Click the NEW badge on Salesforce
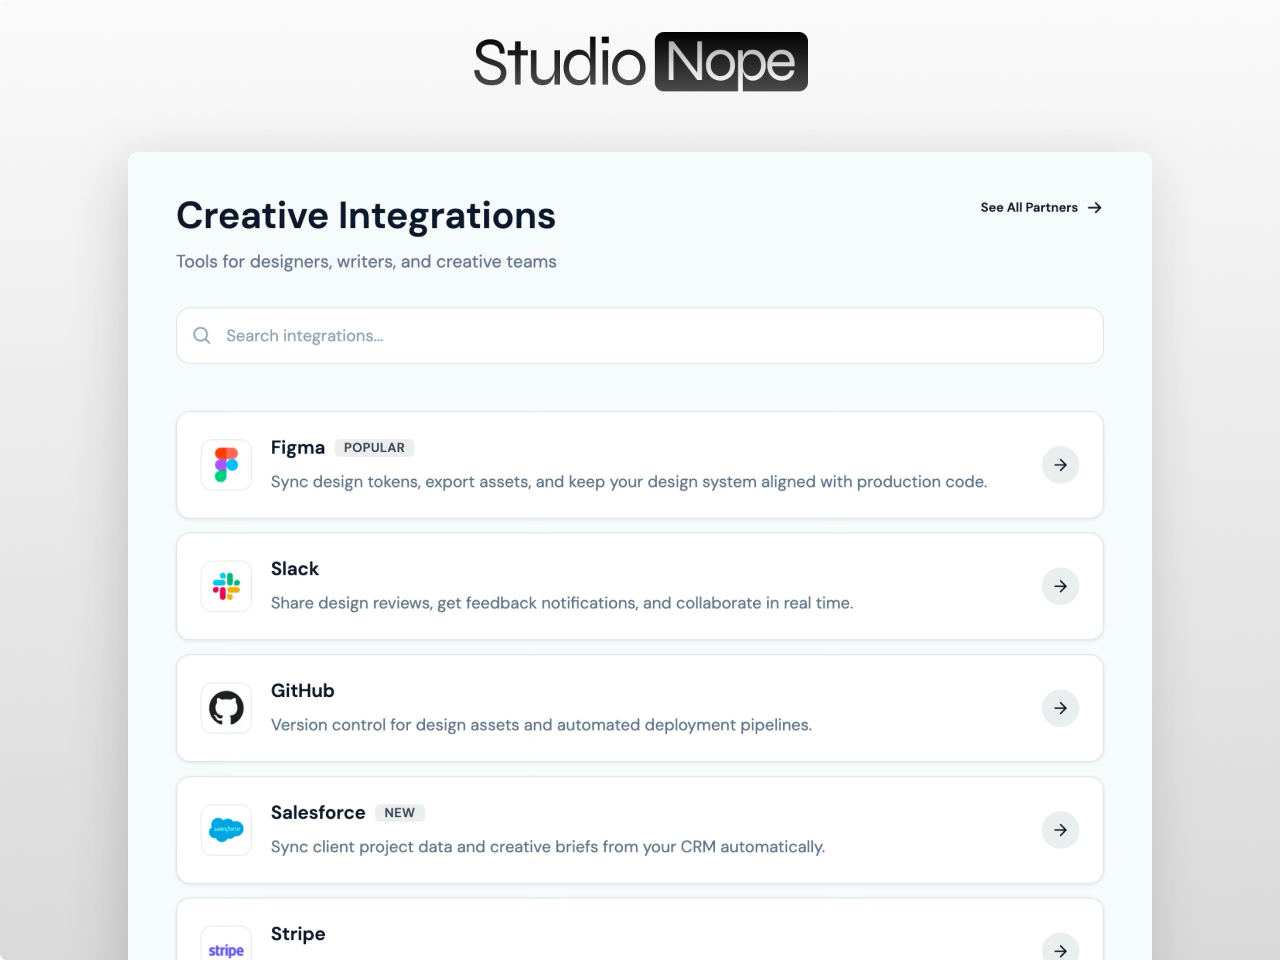The width and height of the screenshot is (1280, 960). (400, 812)
